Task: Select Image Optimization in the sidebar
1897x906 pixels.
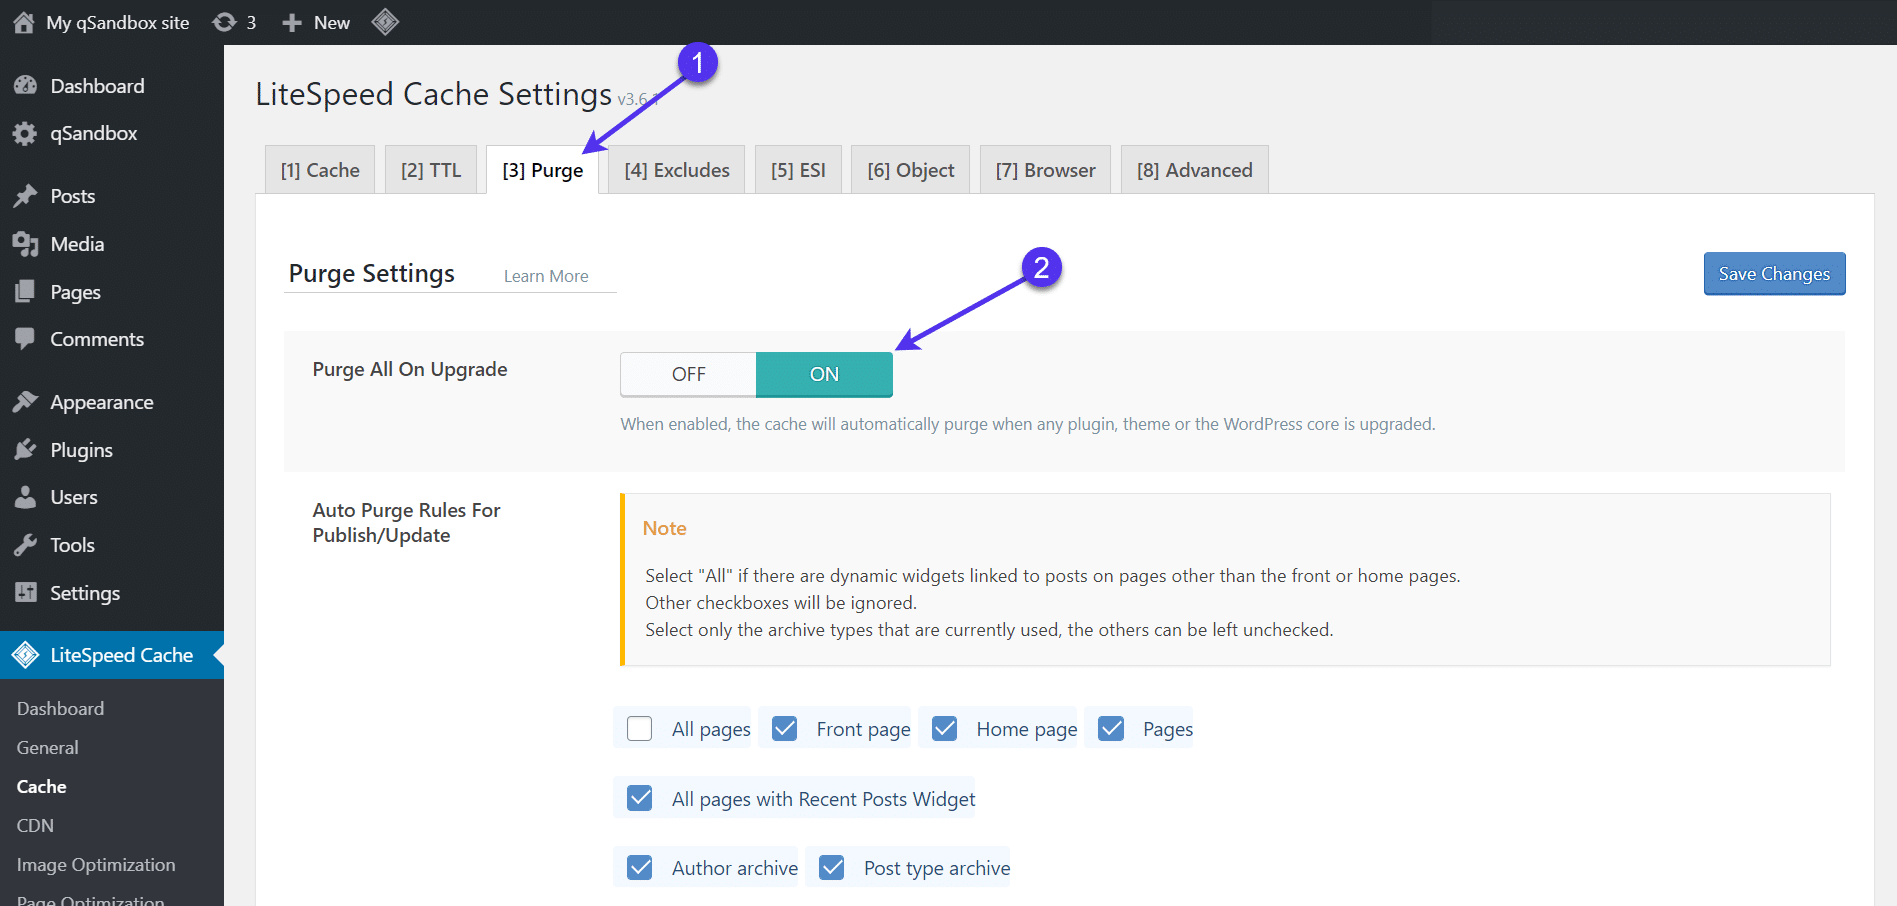Action: 95,864
